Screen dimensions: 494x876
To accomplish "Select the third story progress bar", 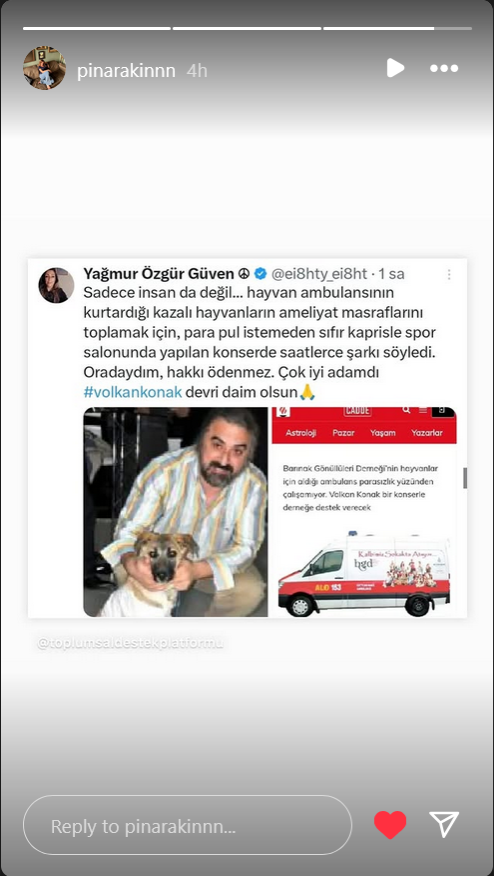I will point(397,28).
